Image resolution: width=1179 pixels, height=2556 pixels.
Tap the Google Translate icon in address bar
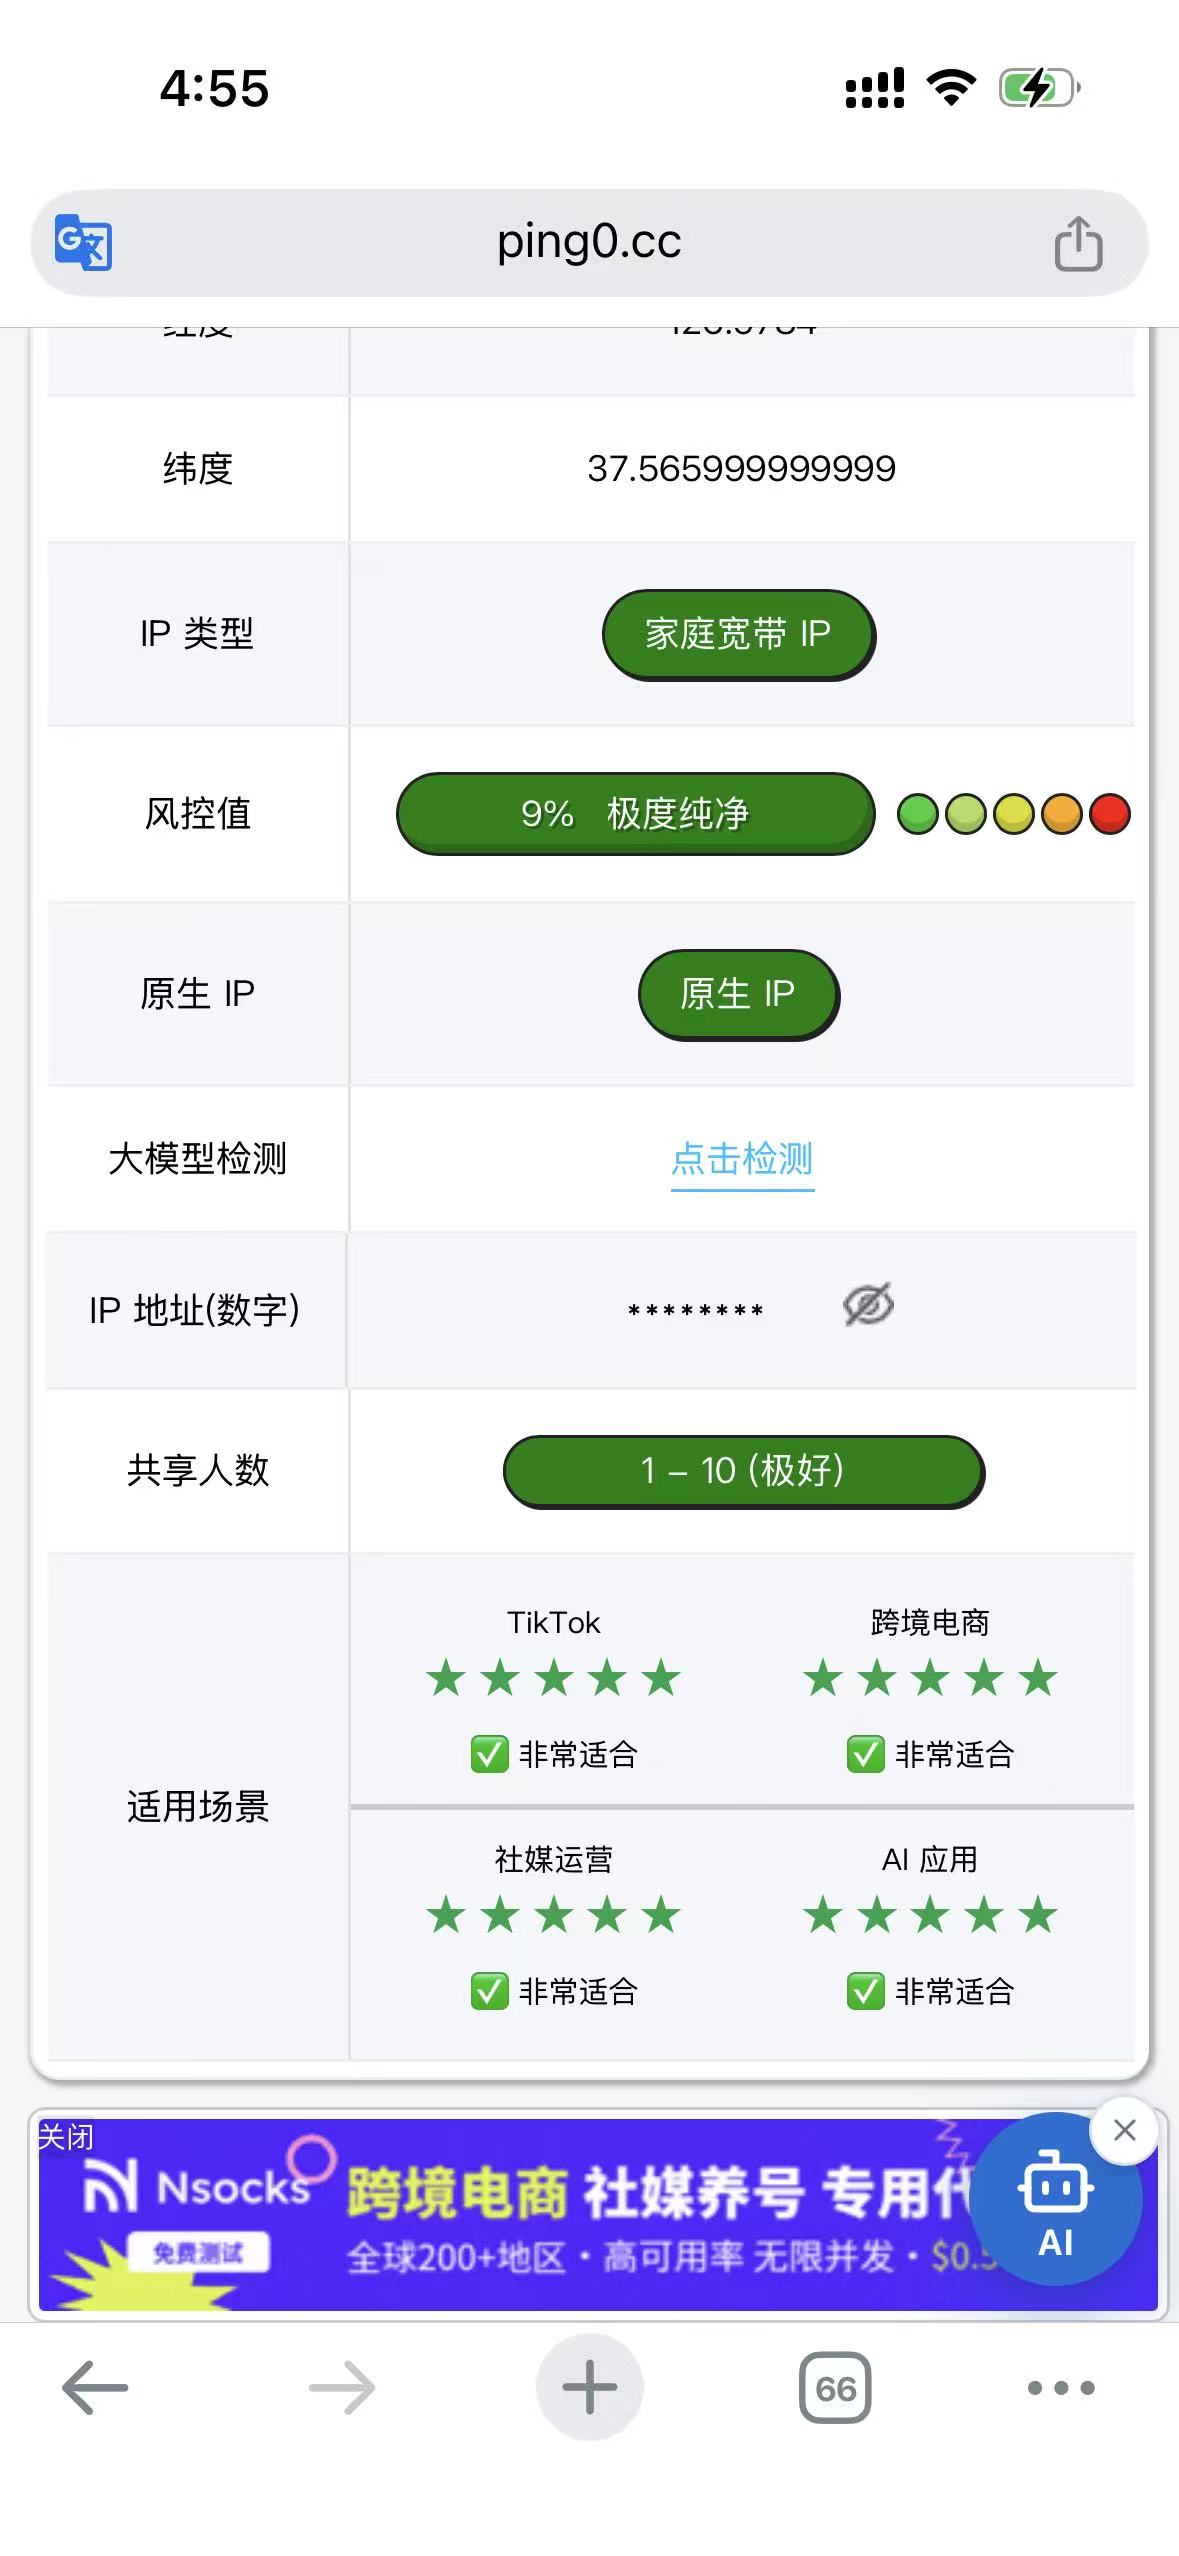pos(83,242)
